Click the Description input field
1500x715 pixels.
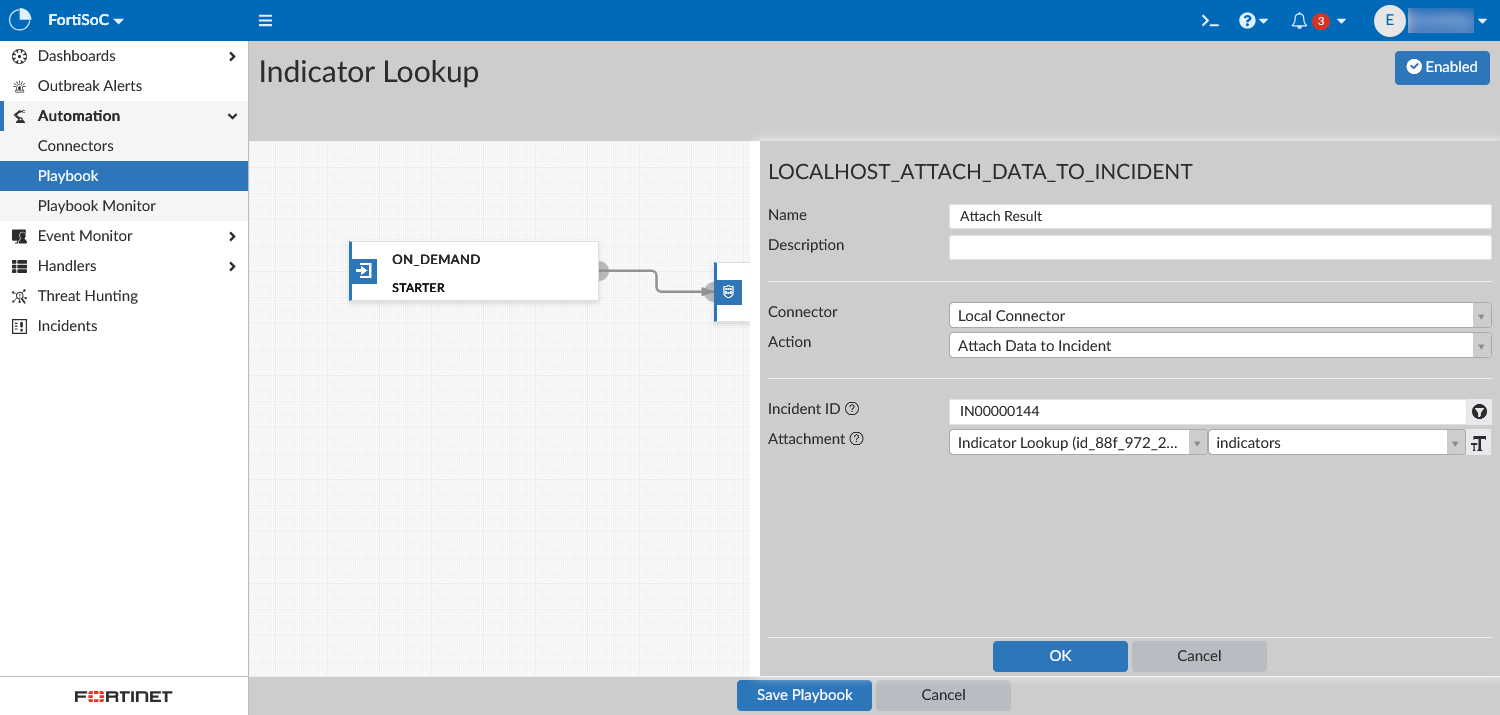(x=1219, y=247)
